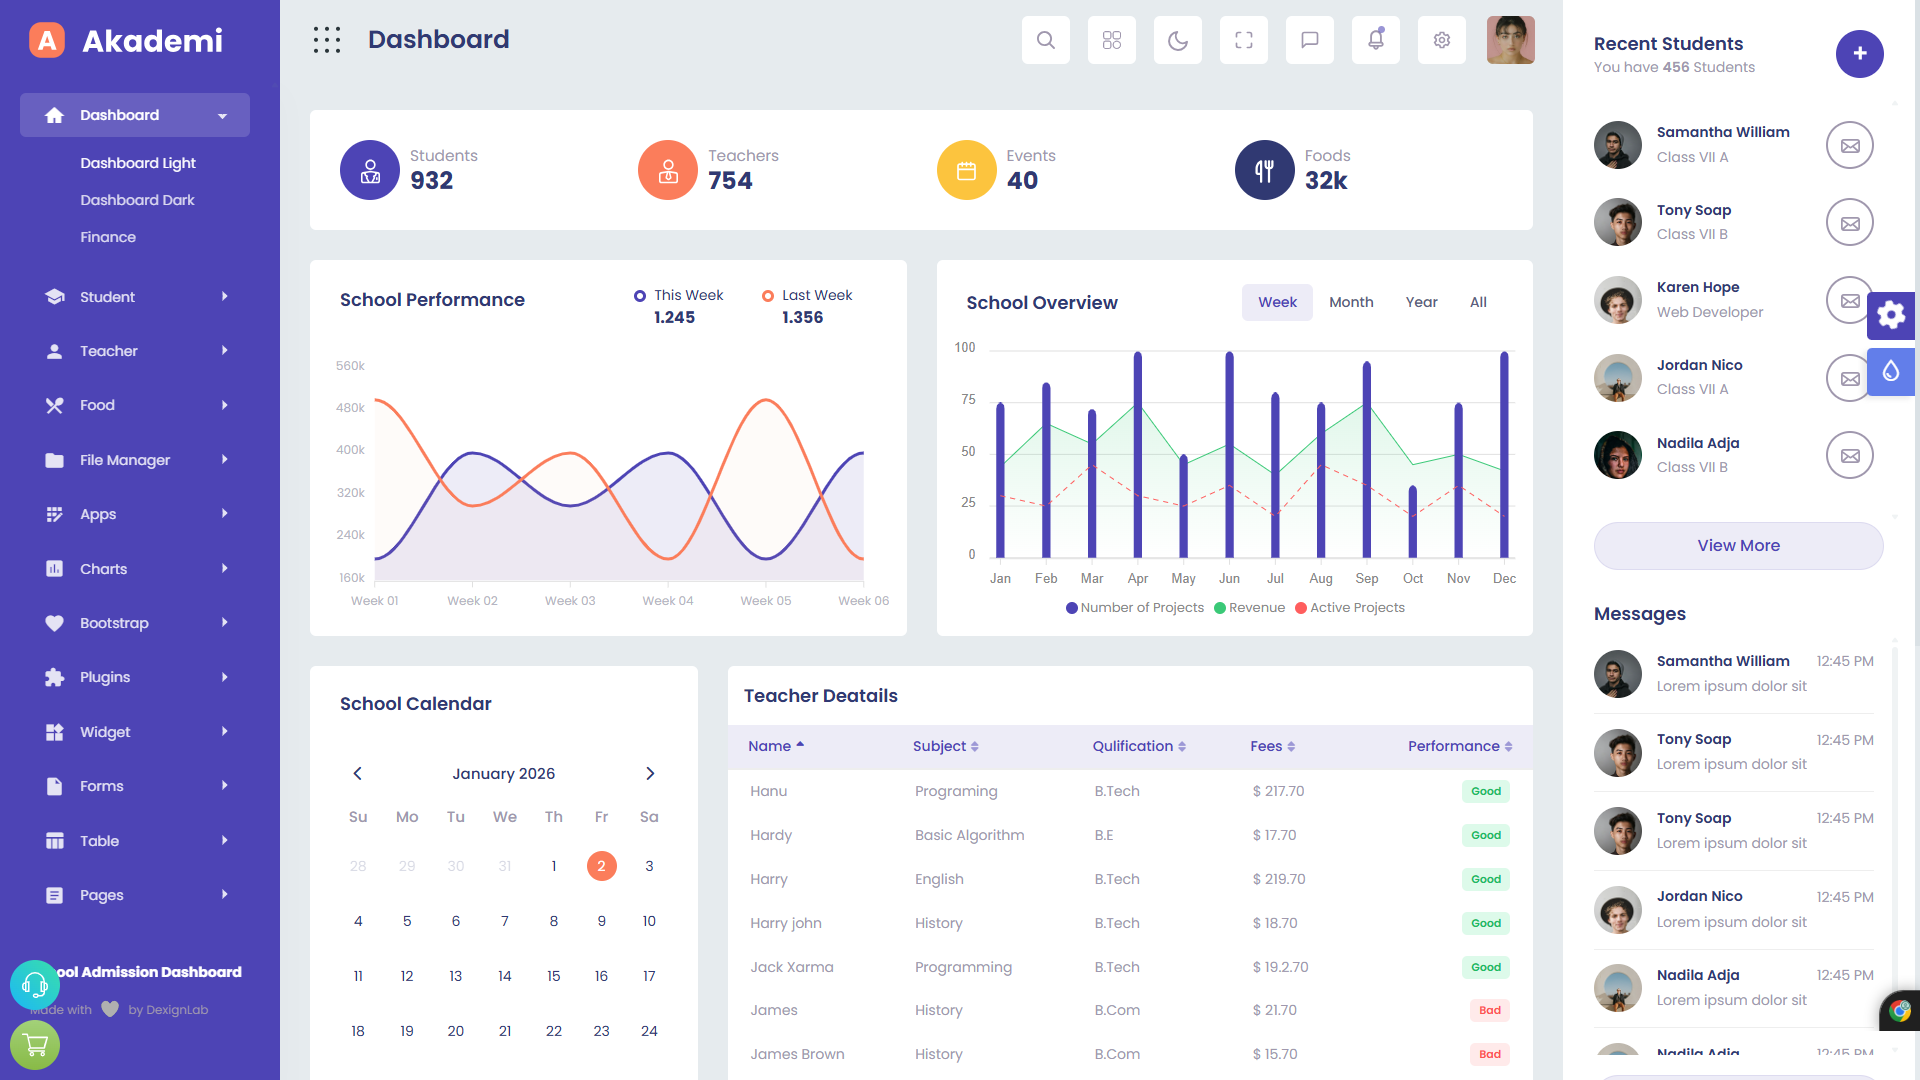Image resolution: width=1920 pixels, height=1080 pixels.
Task: Email Samantha William via envelope icon
Action: click(1849, 146)
